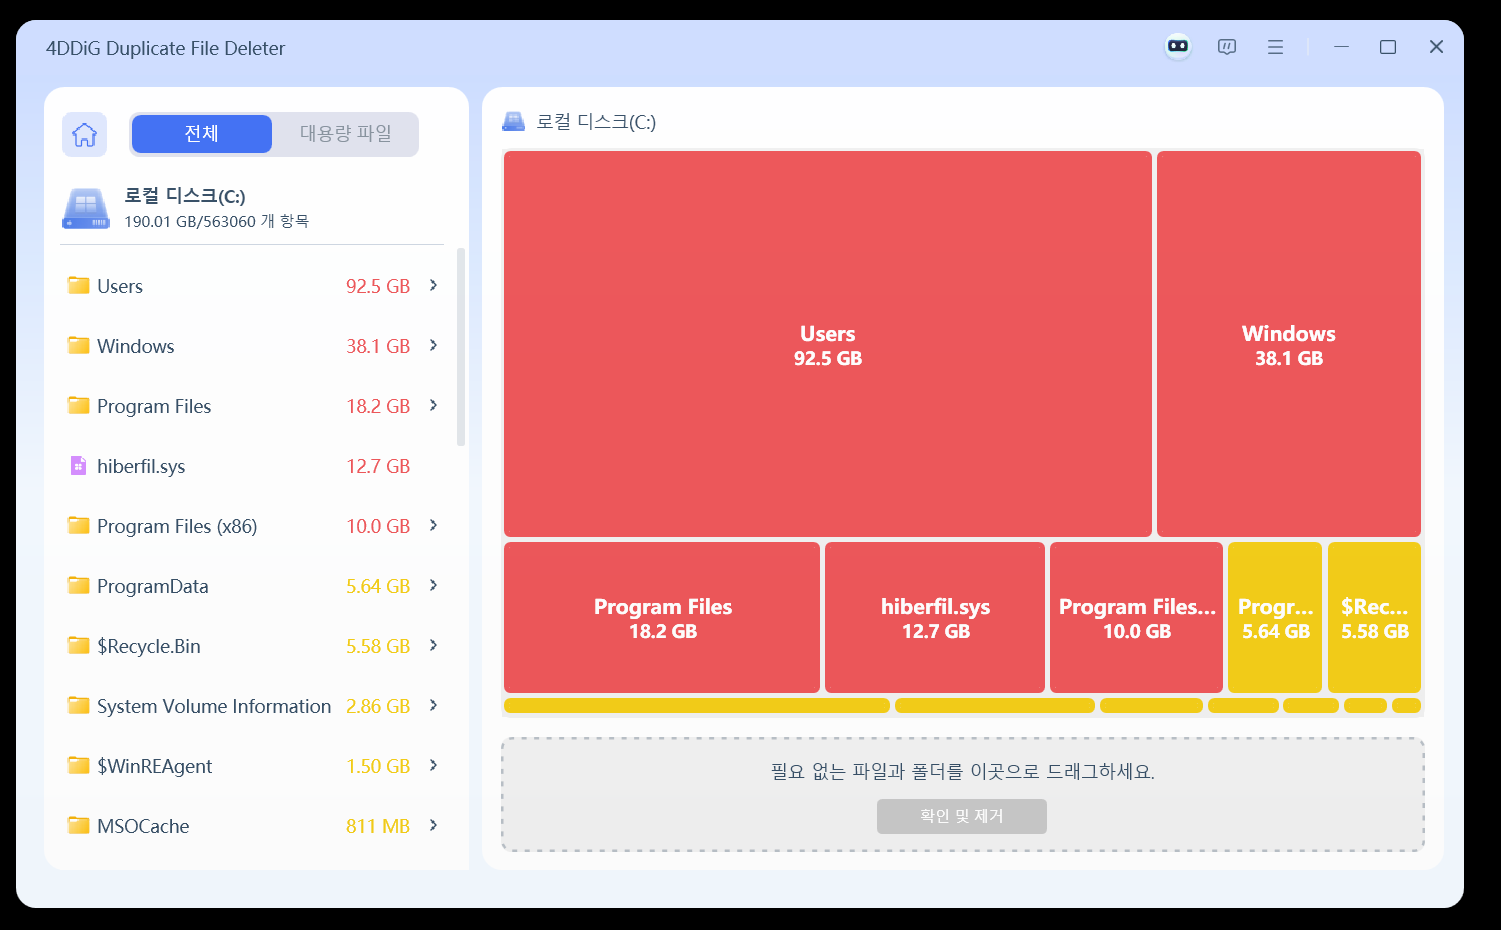Click the Program Files (x86) folder icon
Viewport: 1501px width, 930px height.
tap(79, 525)
